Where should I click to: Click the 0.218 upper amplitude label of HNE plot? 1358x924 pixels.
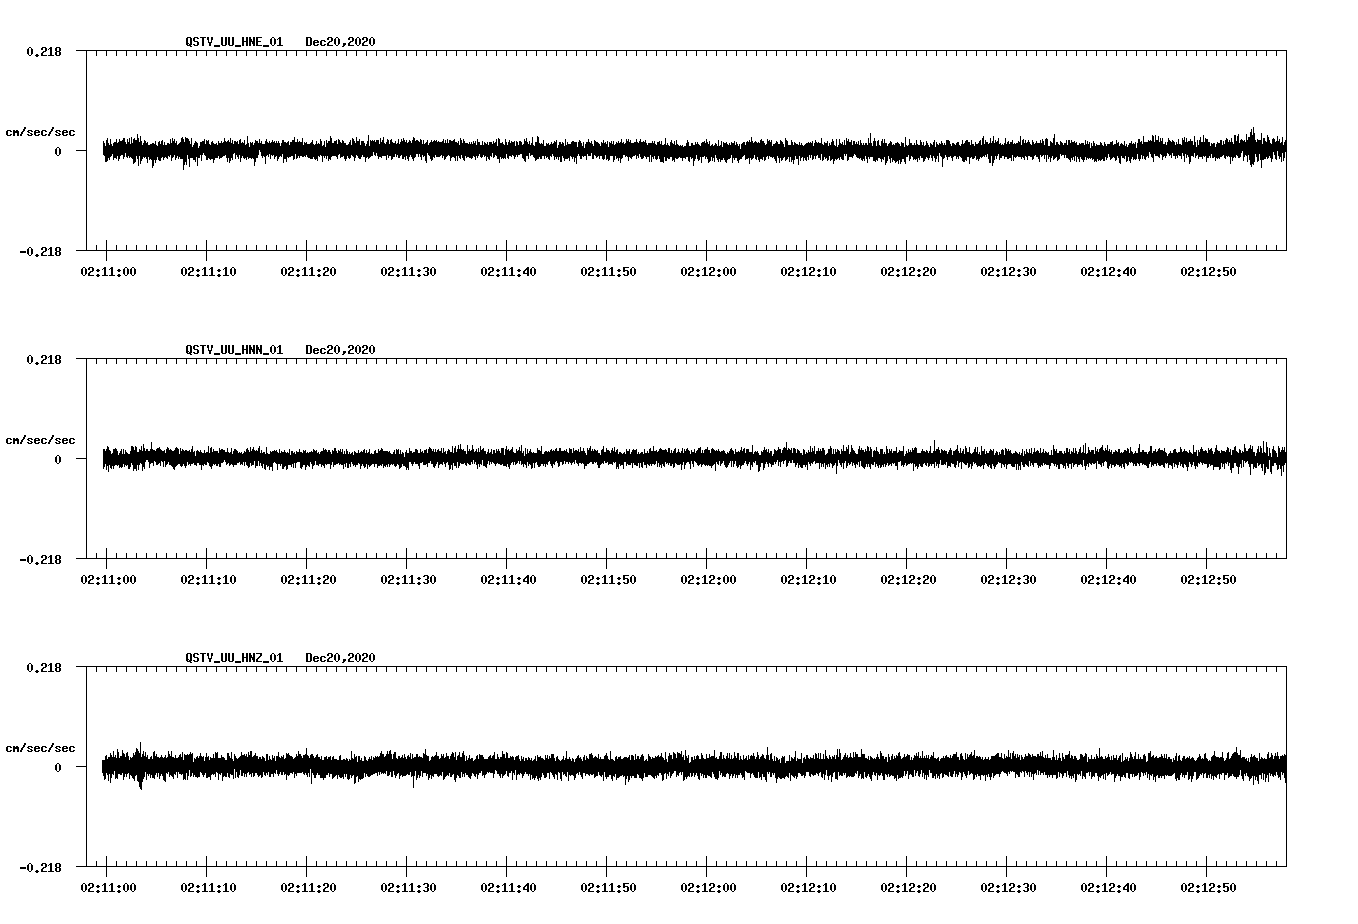pyautogui.click(x=43, y=51)
